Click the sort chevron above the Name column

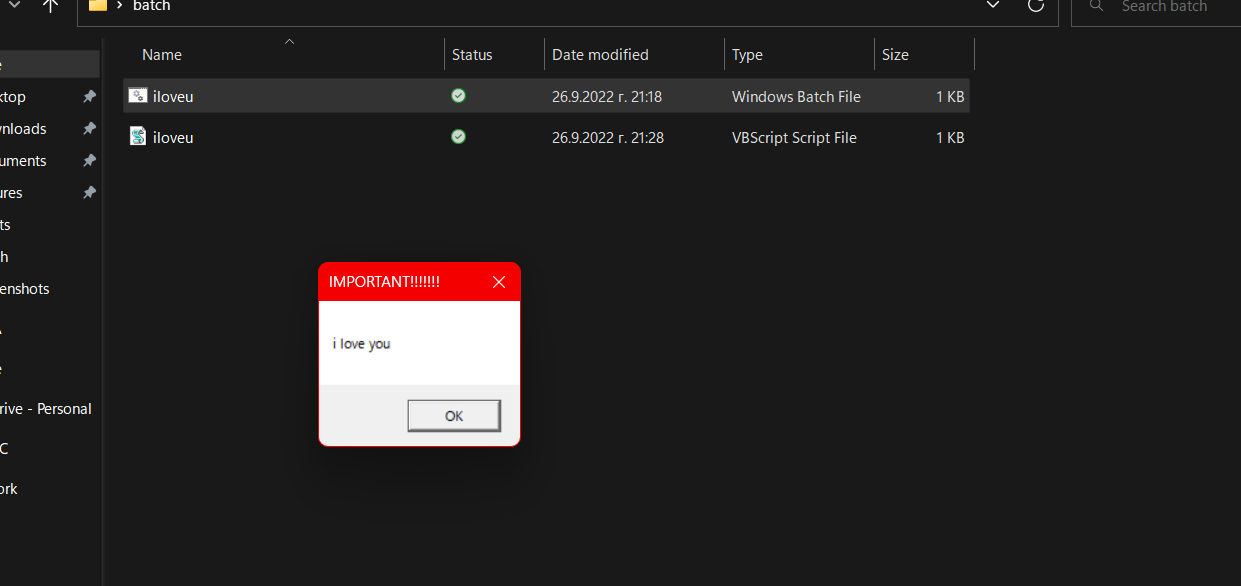(x=289, y=42)
